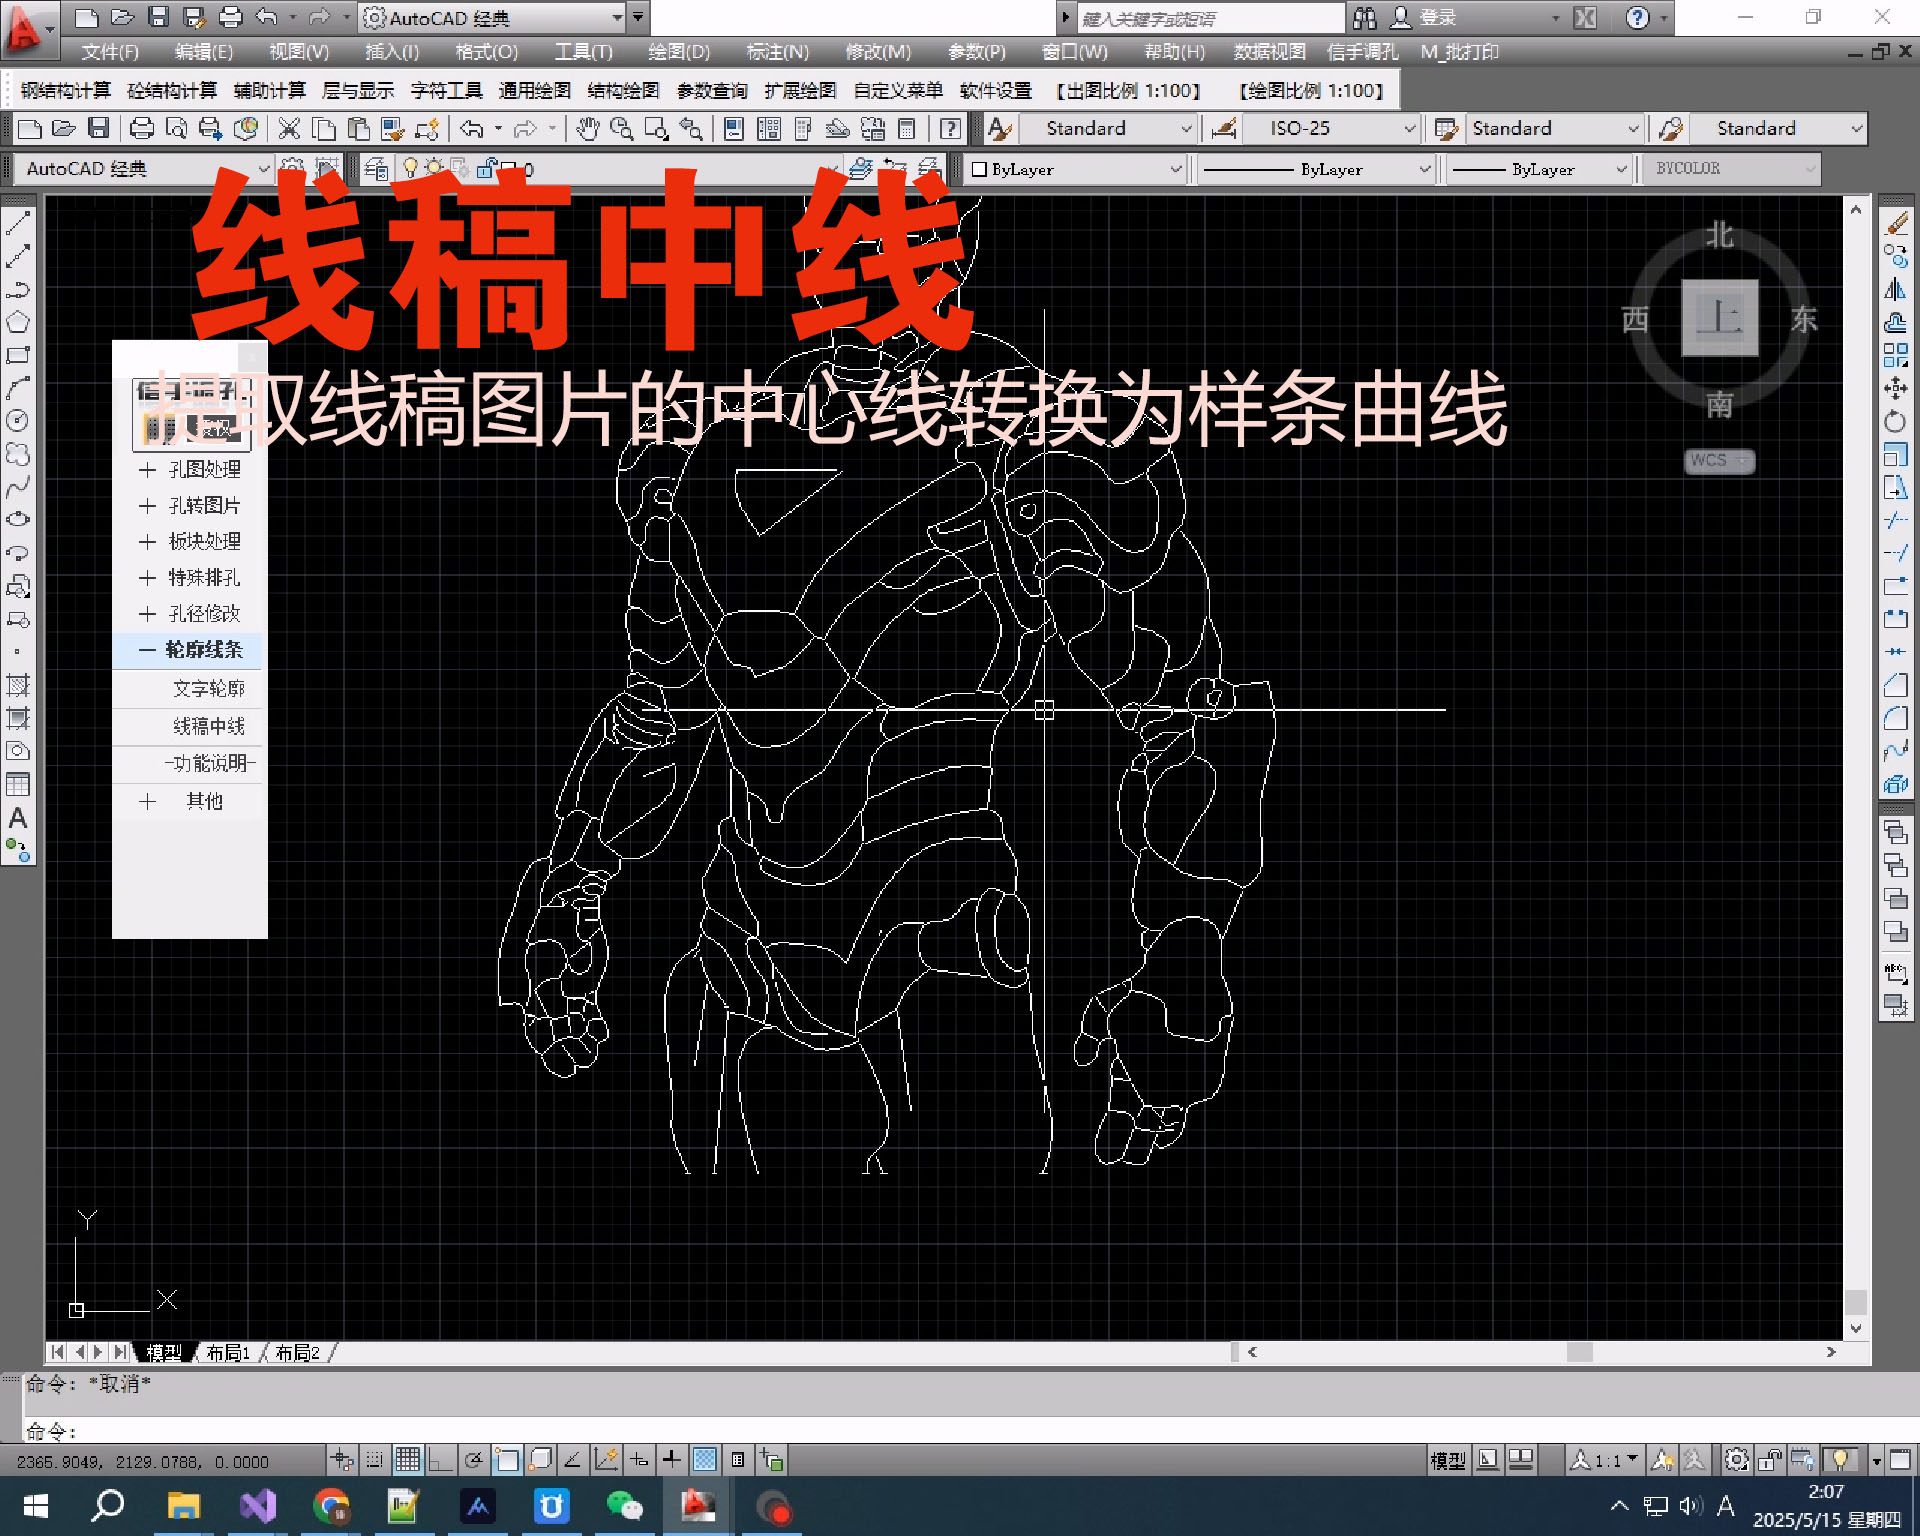Expand the 孔图处理 tree item
1920x1536 pixels.
(x=148, y=469)
